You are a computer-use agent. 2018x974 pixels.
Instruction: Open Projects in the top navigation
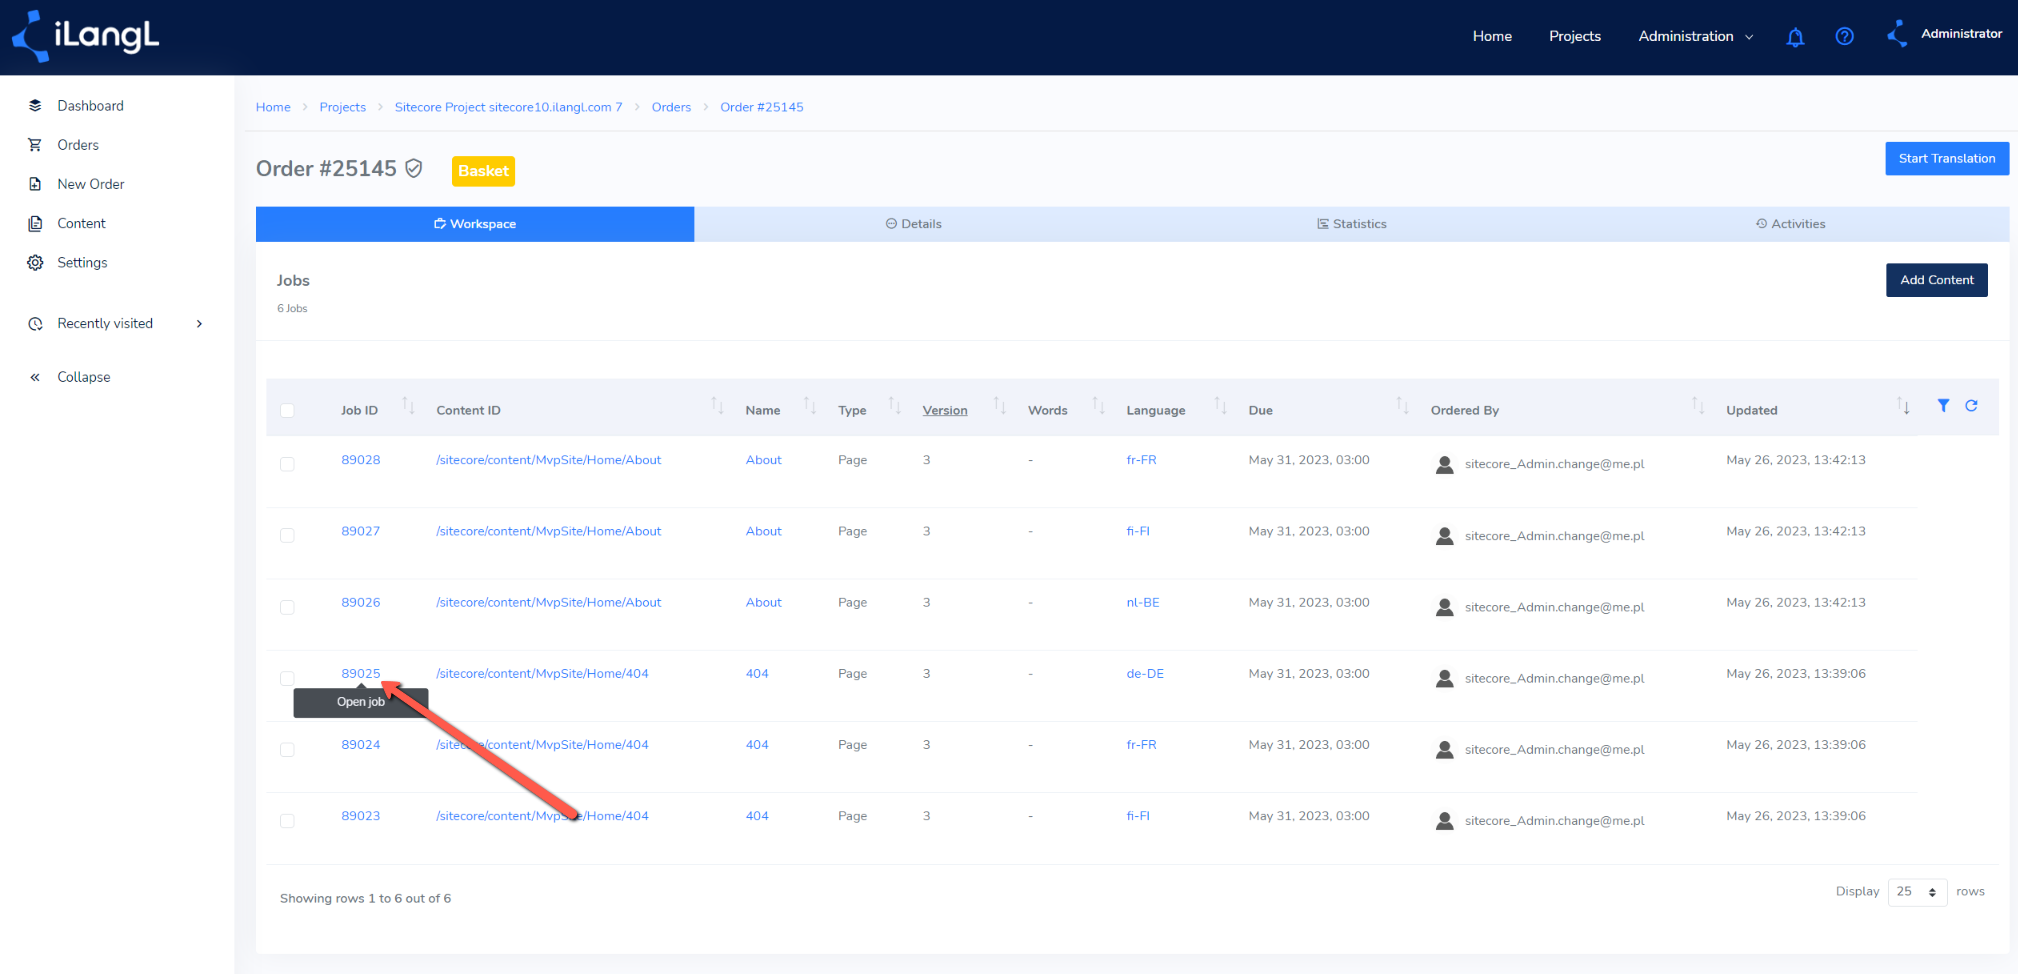pyautogui.click(x=1575, y=36)
